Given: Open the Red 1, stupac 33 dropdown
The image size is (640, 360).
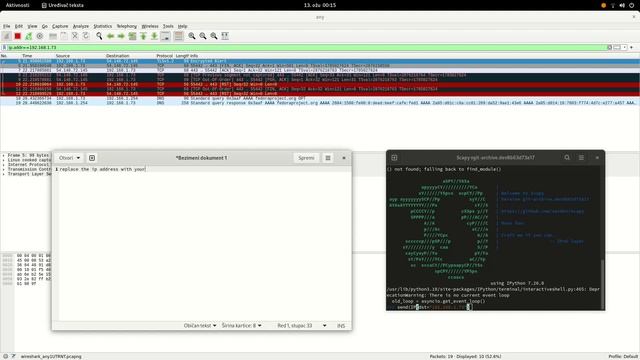Looking at the screenshot, I should [302, 326].
